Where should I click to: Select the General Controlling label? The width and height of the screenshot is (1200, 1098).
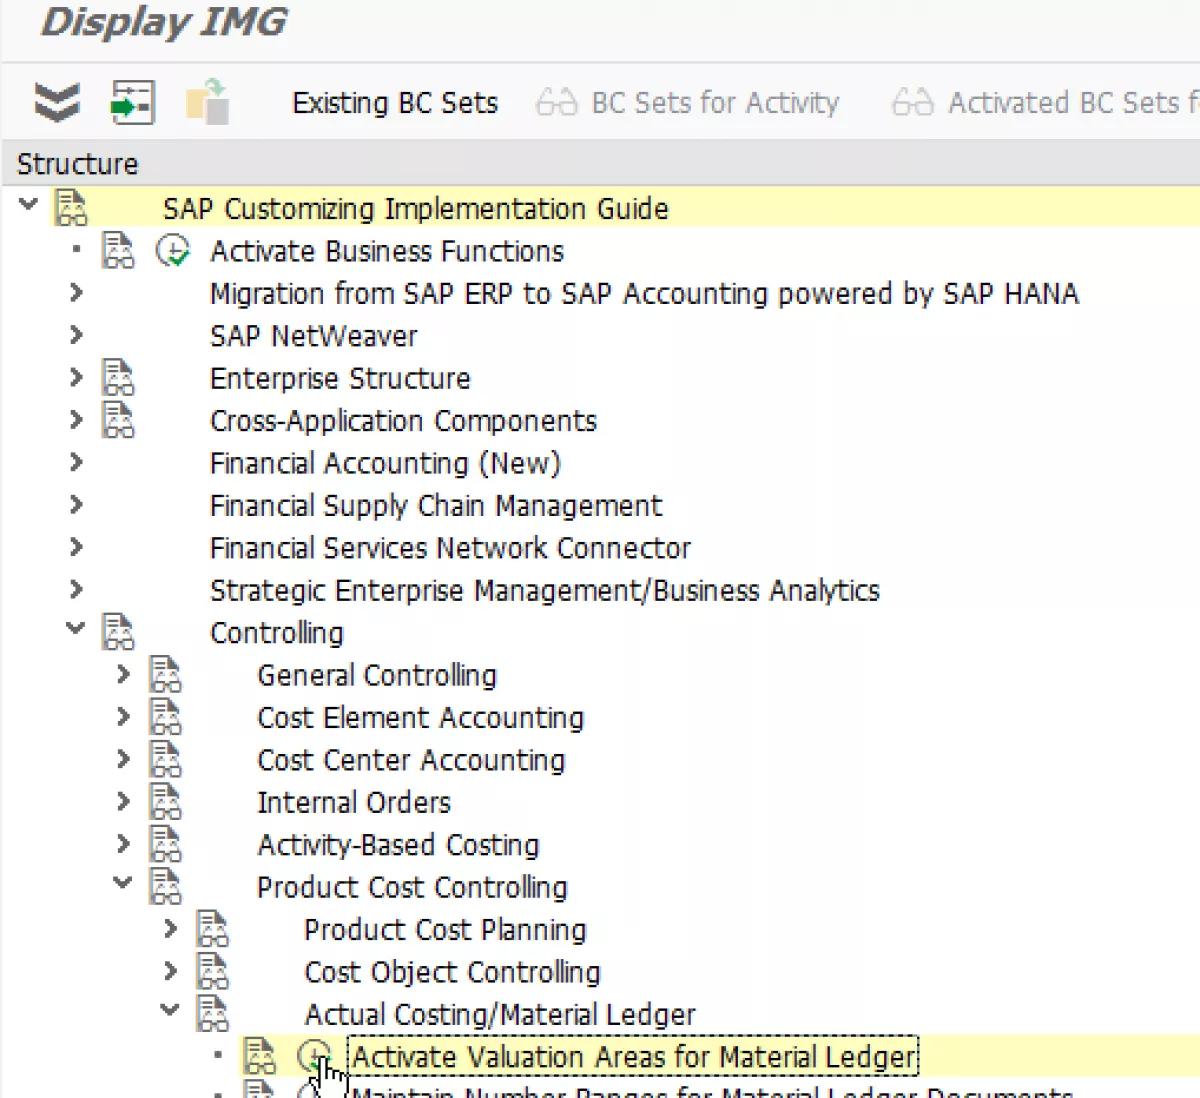click(x=377, y=675)
